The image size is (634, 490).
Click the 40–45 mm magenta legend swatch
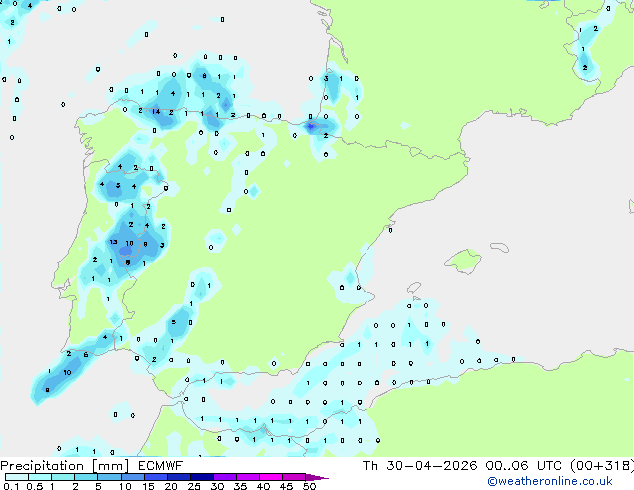(x=271, y=477)
